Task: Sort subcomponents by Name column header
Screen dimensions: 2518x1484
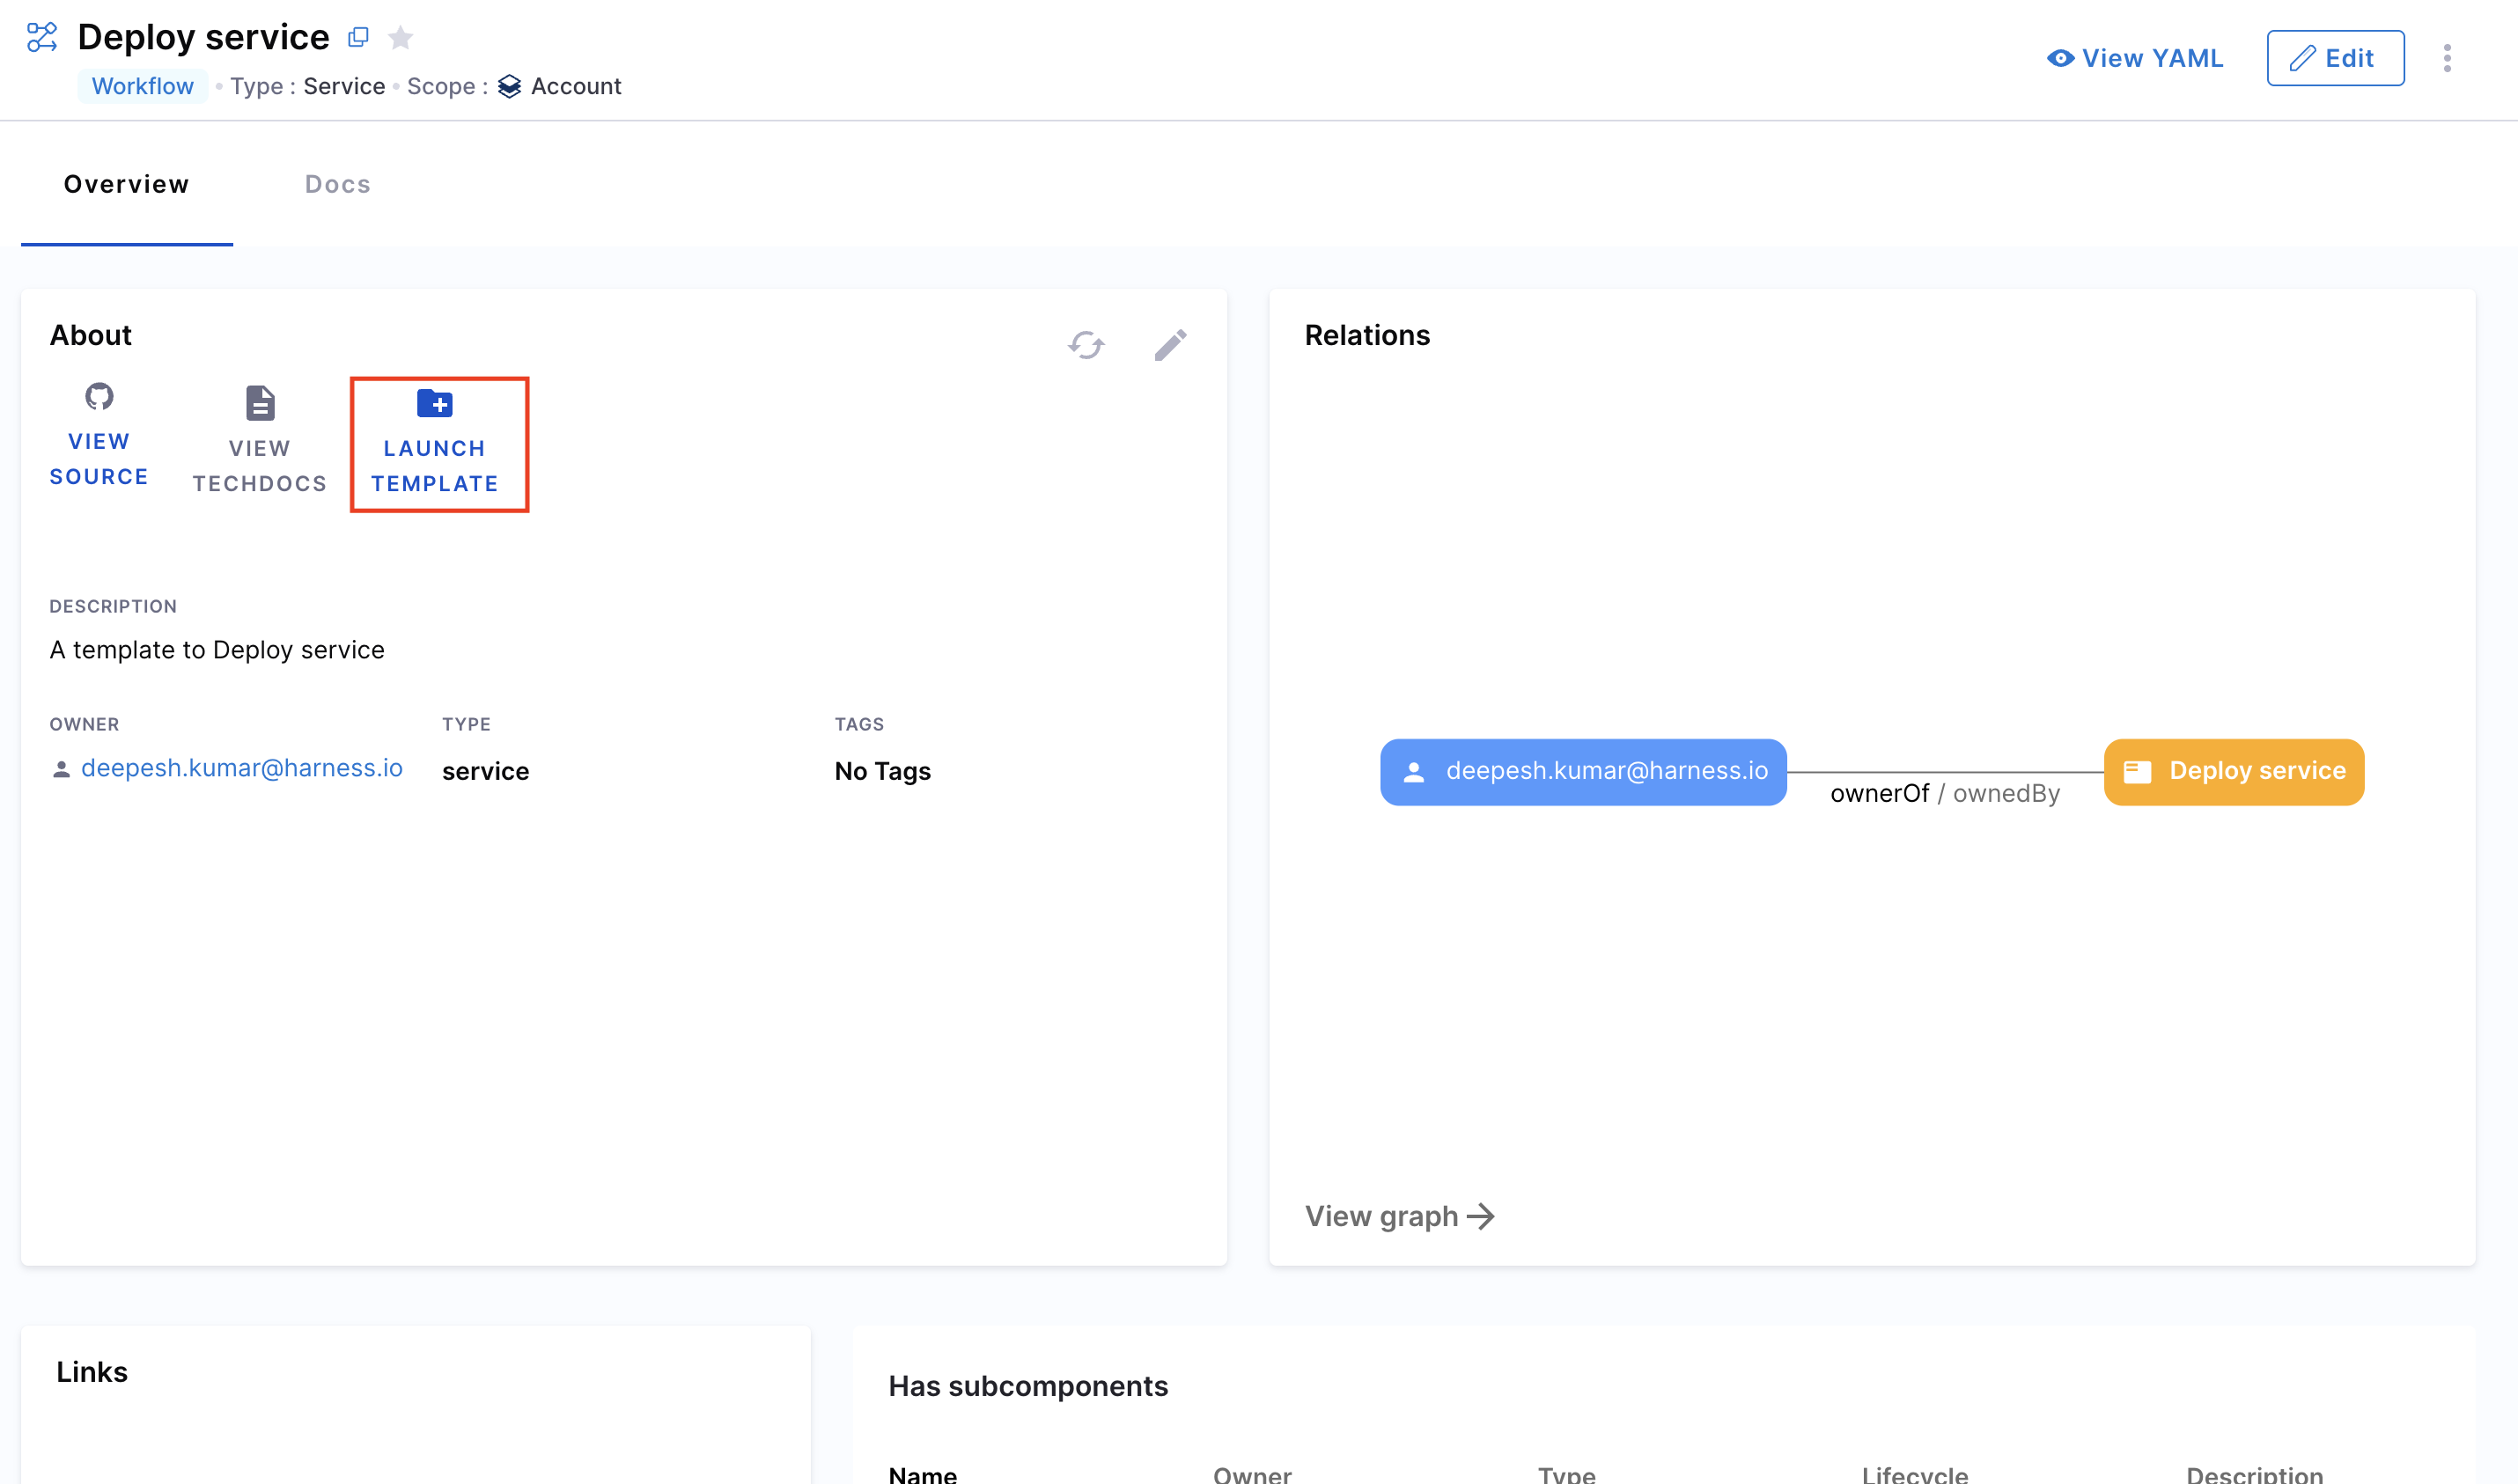Action: click(x=922, y=1474)
